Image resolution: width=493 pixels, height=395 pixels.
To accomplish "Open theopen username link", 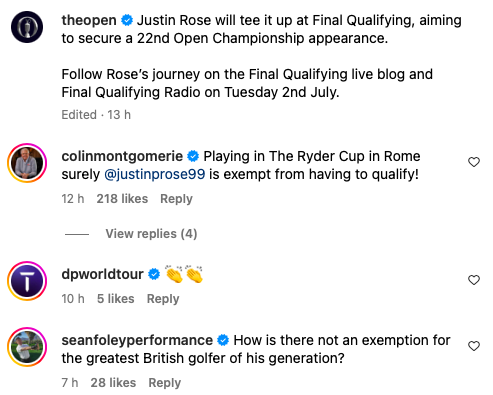I will [89, 20].
